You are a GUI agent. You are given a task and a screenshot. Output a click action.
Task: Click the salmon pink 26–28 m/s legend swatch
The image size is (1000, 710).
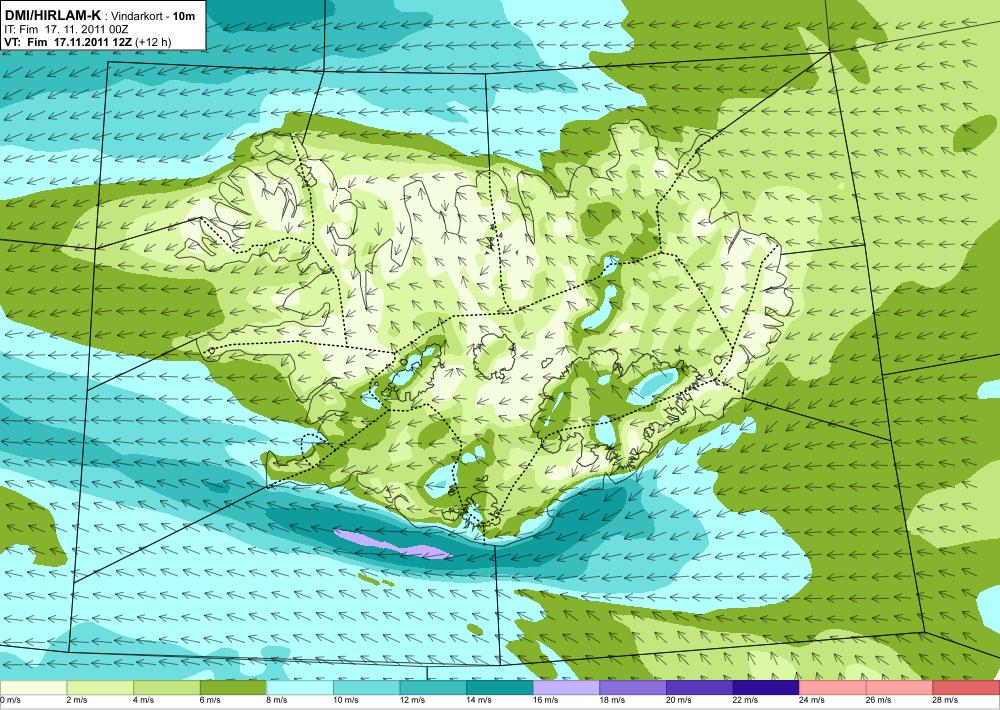tap(899, 688)
